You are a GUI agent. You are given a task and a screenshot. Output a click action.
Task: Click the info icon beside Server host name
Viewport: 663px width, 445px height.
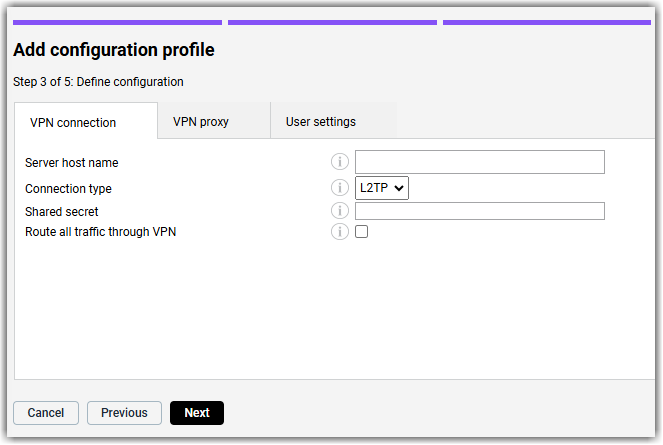coord(340,162)
